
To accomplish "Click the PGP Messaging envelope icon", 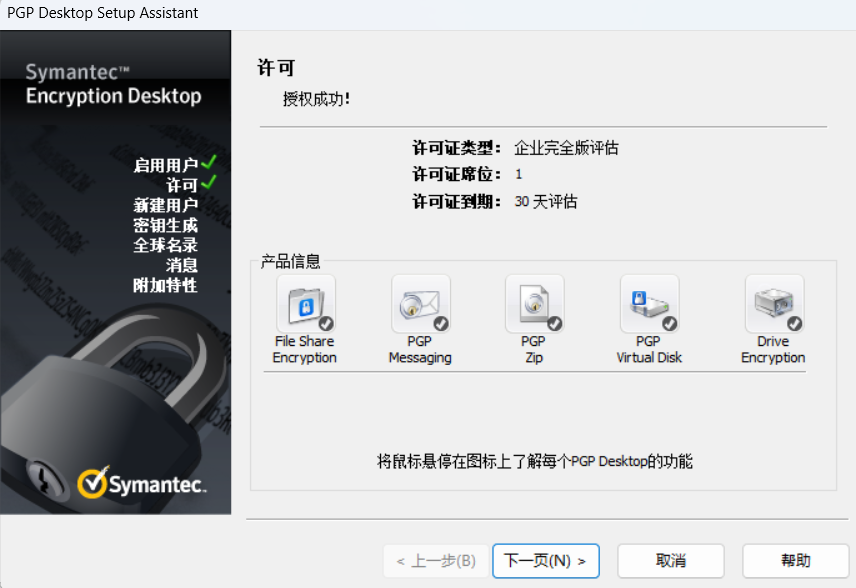I will (x=420, y=304).
